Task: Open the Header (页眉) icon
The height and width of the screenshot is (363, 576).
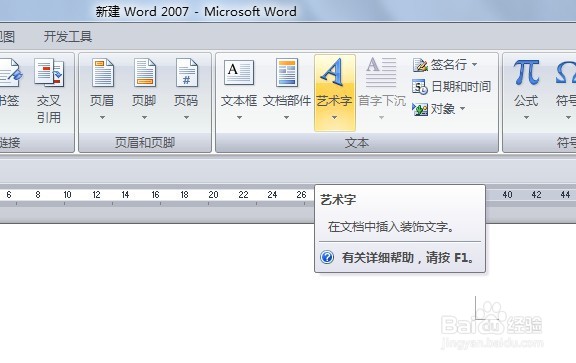Action: click(102, 73)
